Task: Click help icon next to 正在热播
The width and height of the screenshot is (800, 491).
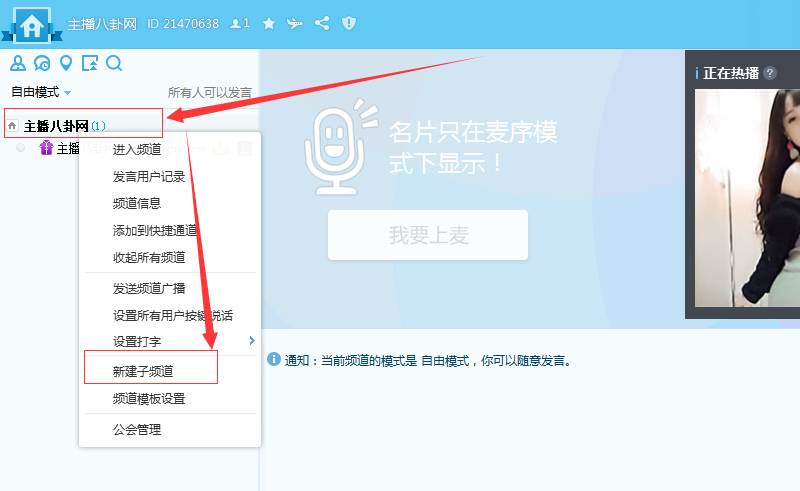Action: click(770, 73)
